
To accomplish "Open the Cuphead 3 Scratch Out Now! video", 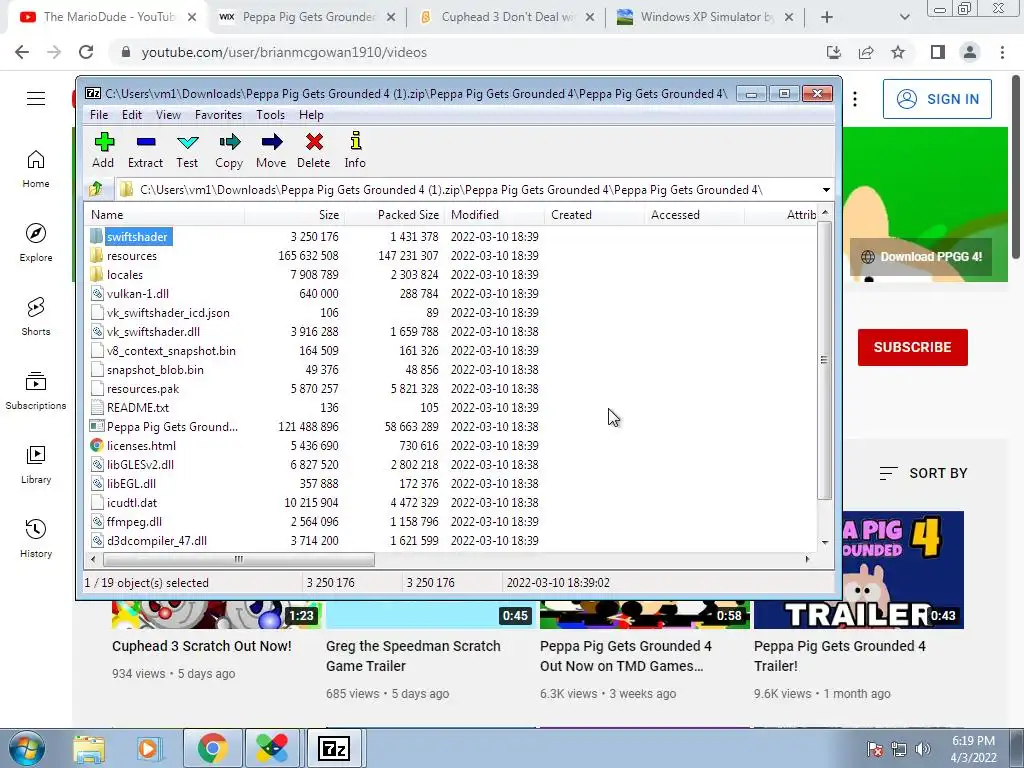I will point(202,646).
